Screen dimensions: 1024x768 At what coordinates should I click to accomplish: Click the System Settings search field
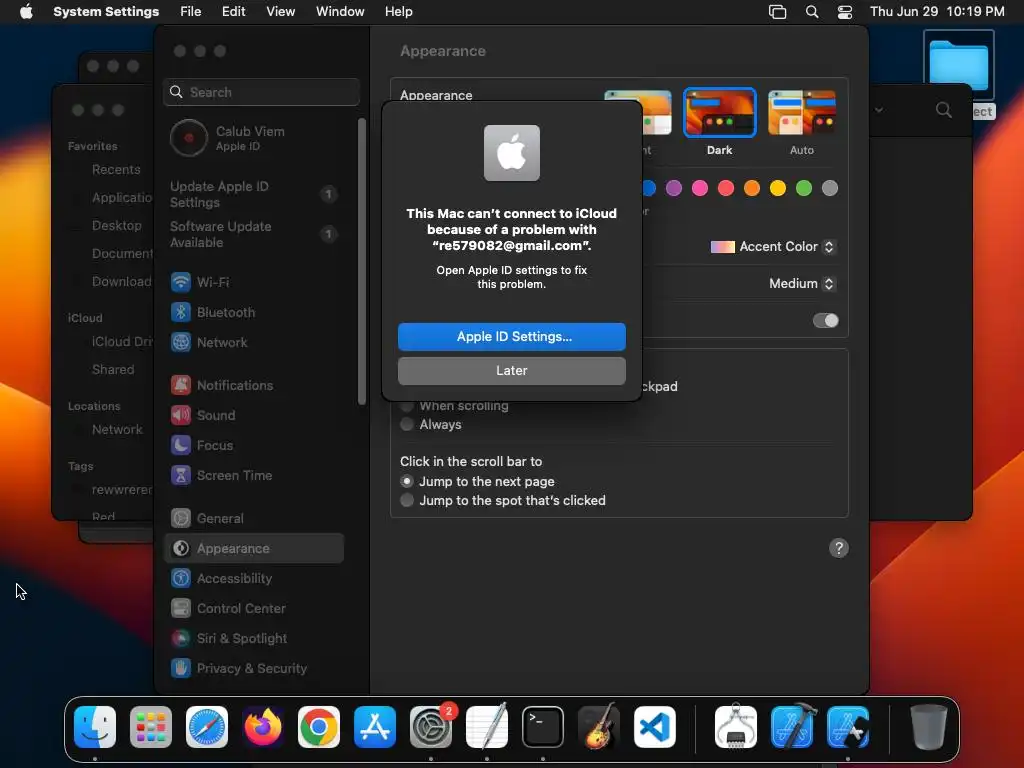pos(261,92)
